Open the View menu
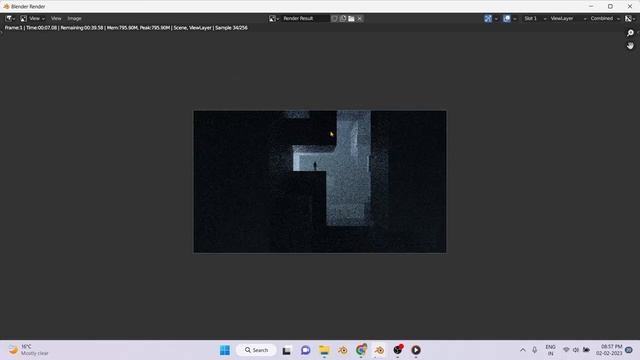The image size is (640, 360). 56,18
